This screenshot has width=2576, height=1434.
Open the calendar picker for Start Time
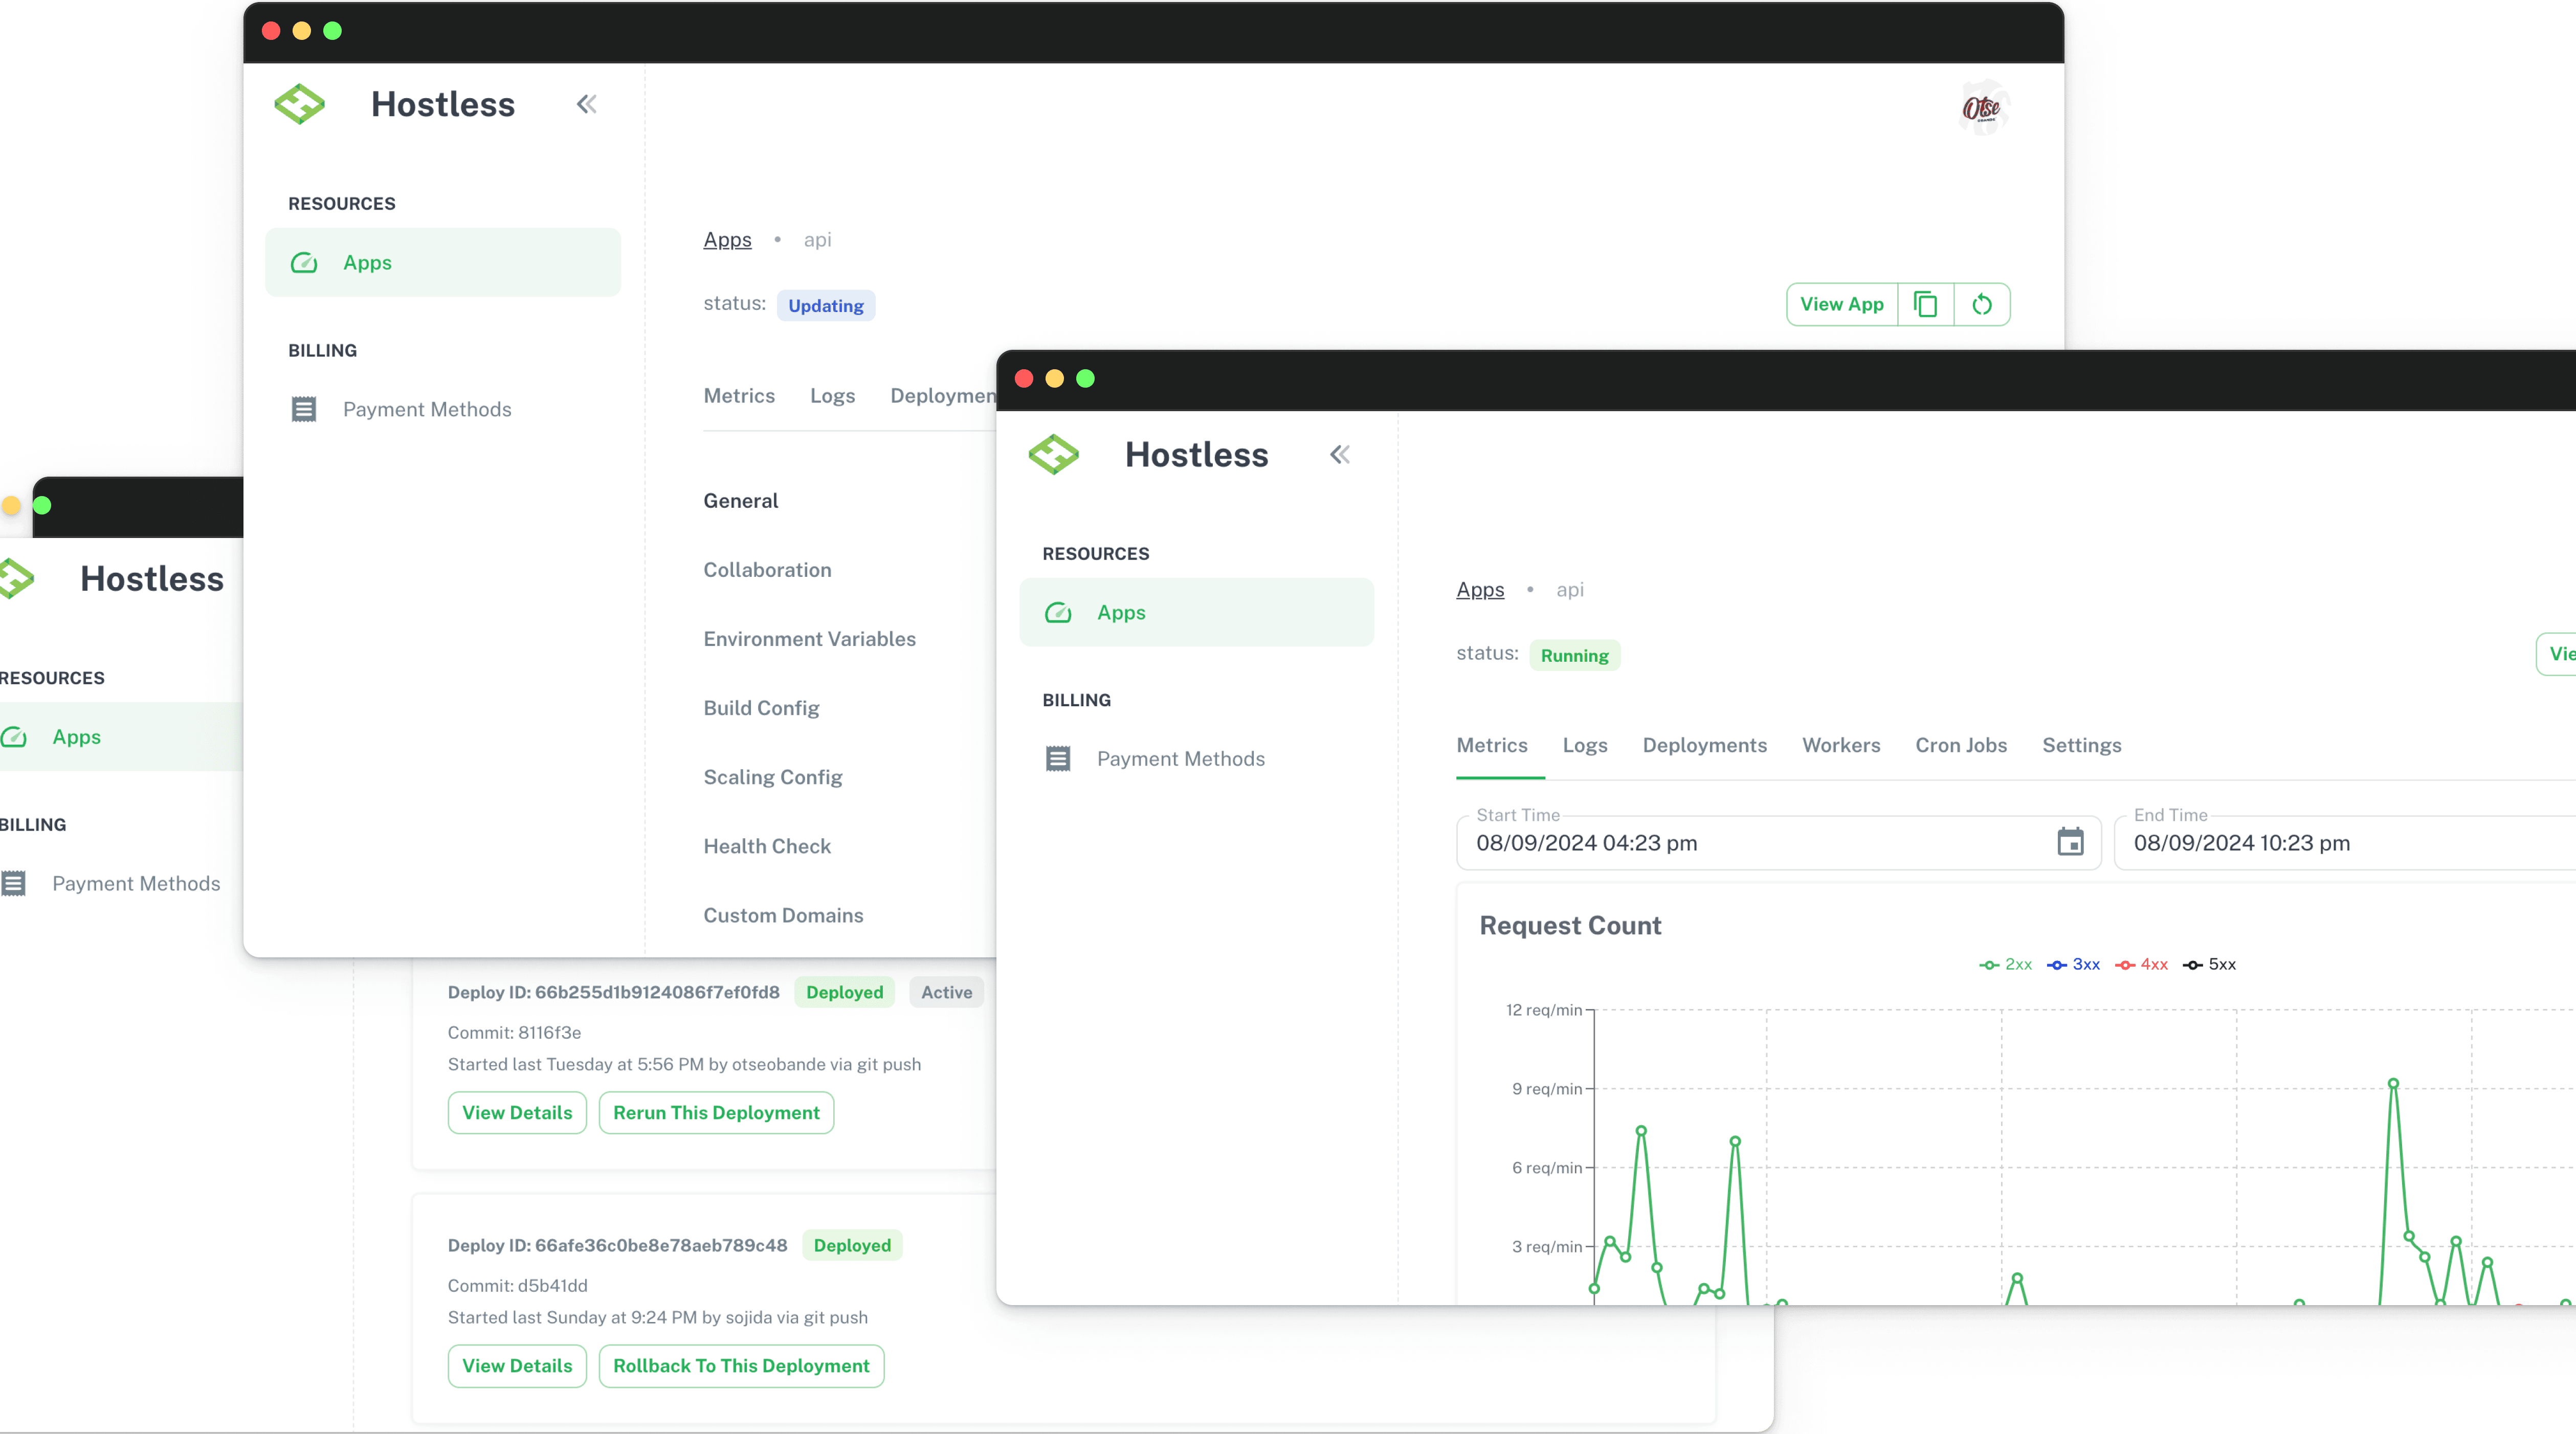coord(2070,843)
